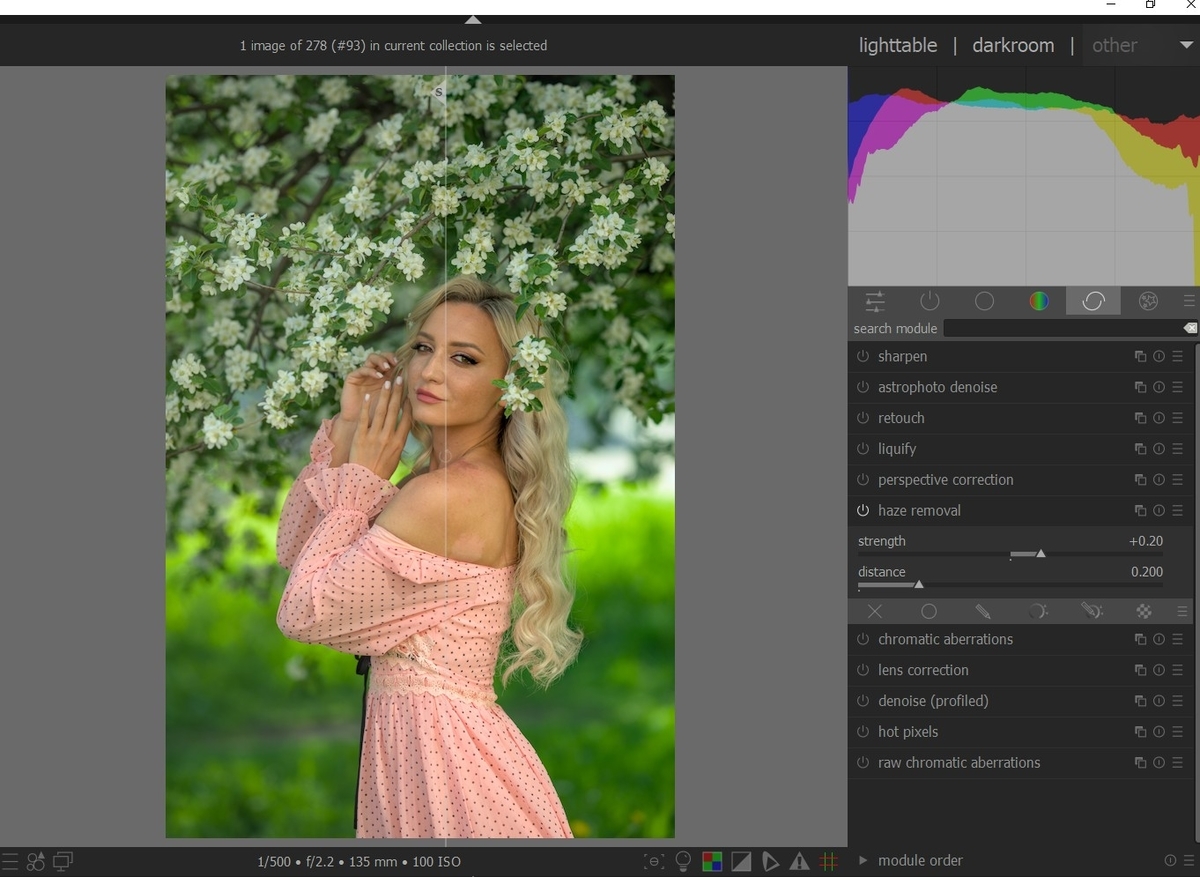Viewport: 1200px width, 877px height.
Task: Collapse the top panel arrow
Action: pos(473,19)
